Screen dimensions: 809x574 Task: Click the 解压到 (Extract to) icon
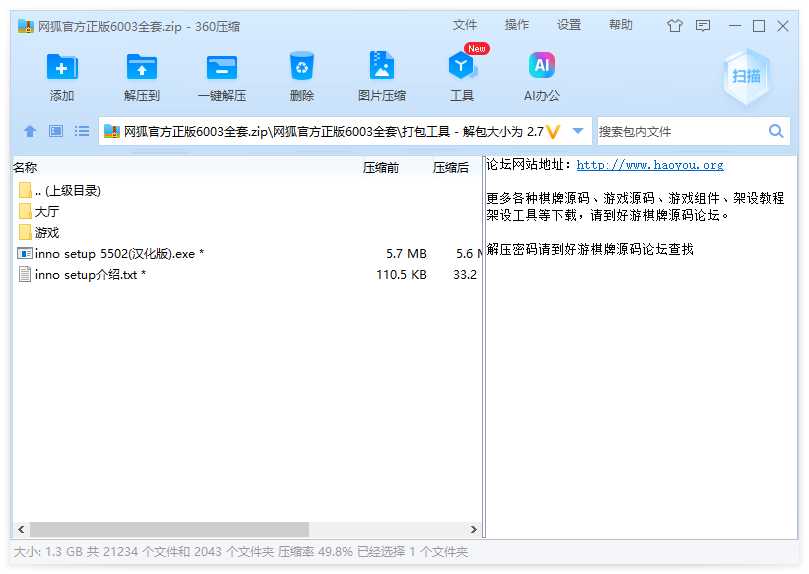point(142,67)
